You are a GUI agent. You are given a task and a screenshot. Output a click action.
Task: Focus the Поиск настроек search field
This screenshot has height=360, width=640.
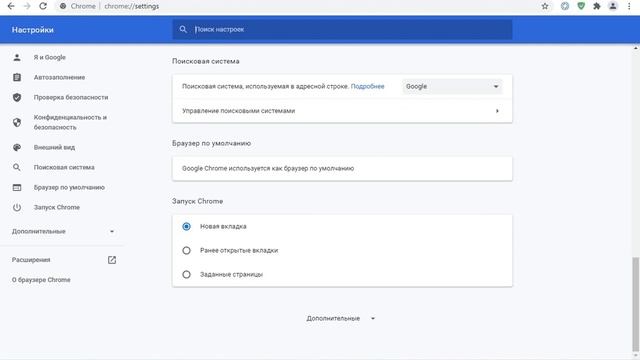pyautogui.click(x=342, y=29)
